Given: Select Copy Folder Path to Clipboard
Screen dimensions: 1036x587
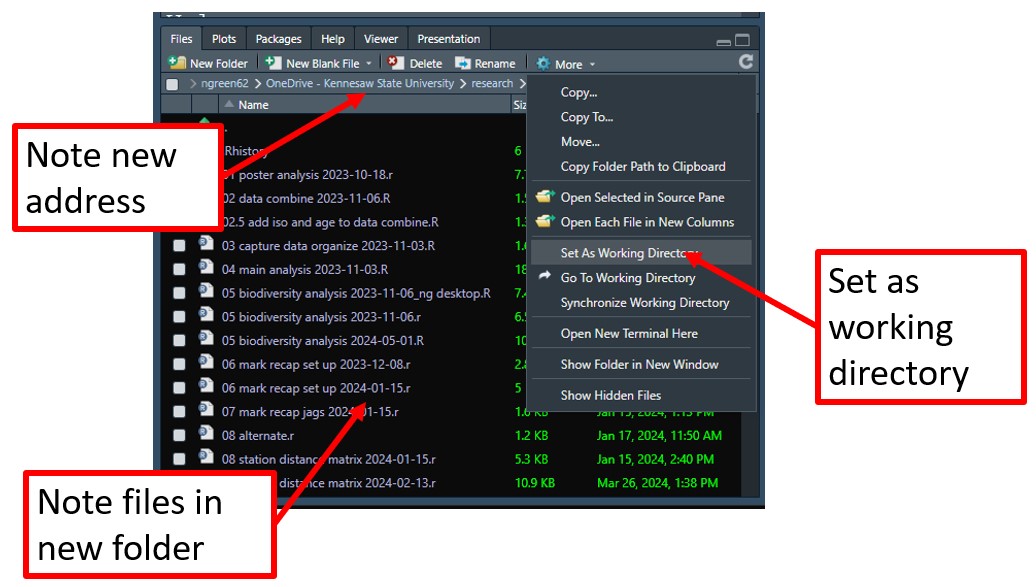Looking at the screenshot, I should click(x=641, y=167).
